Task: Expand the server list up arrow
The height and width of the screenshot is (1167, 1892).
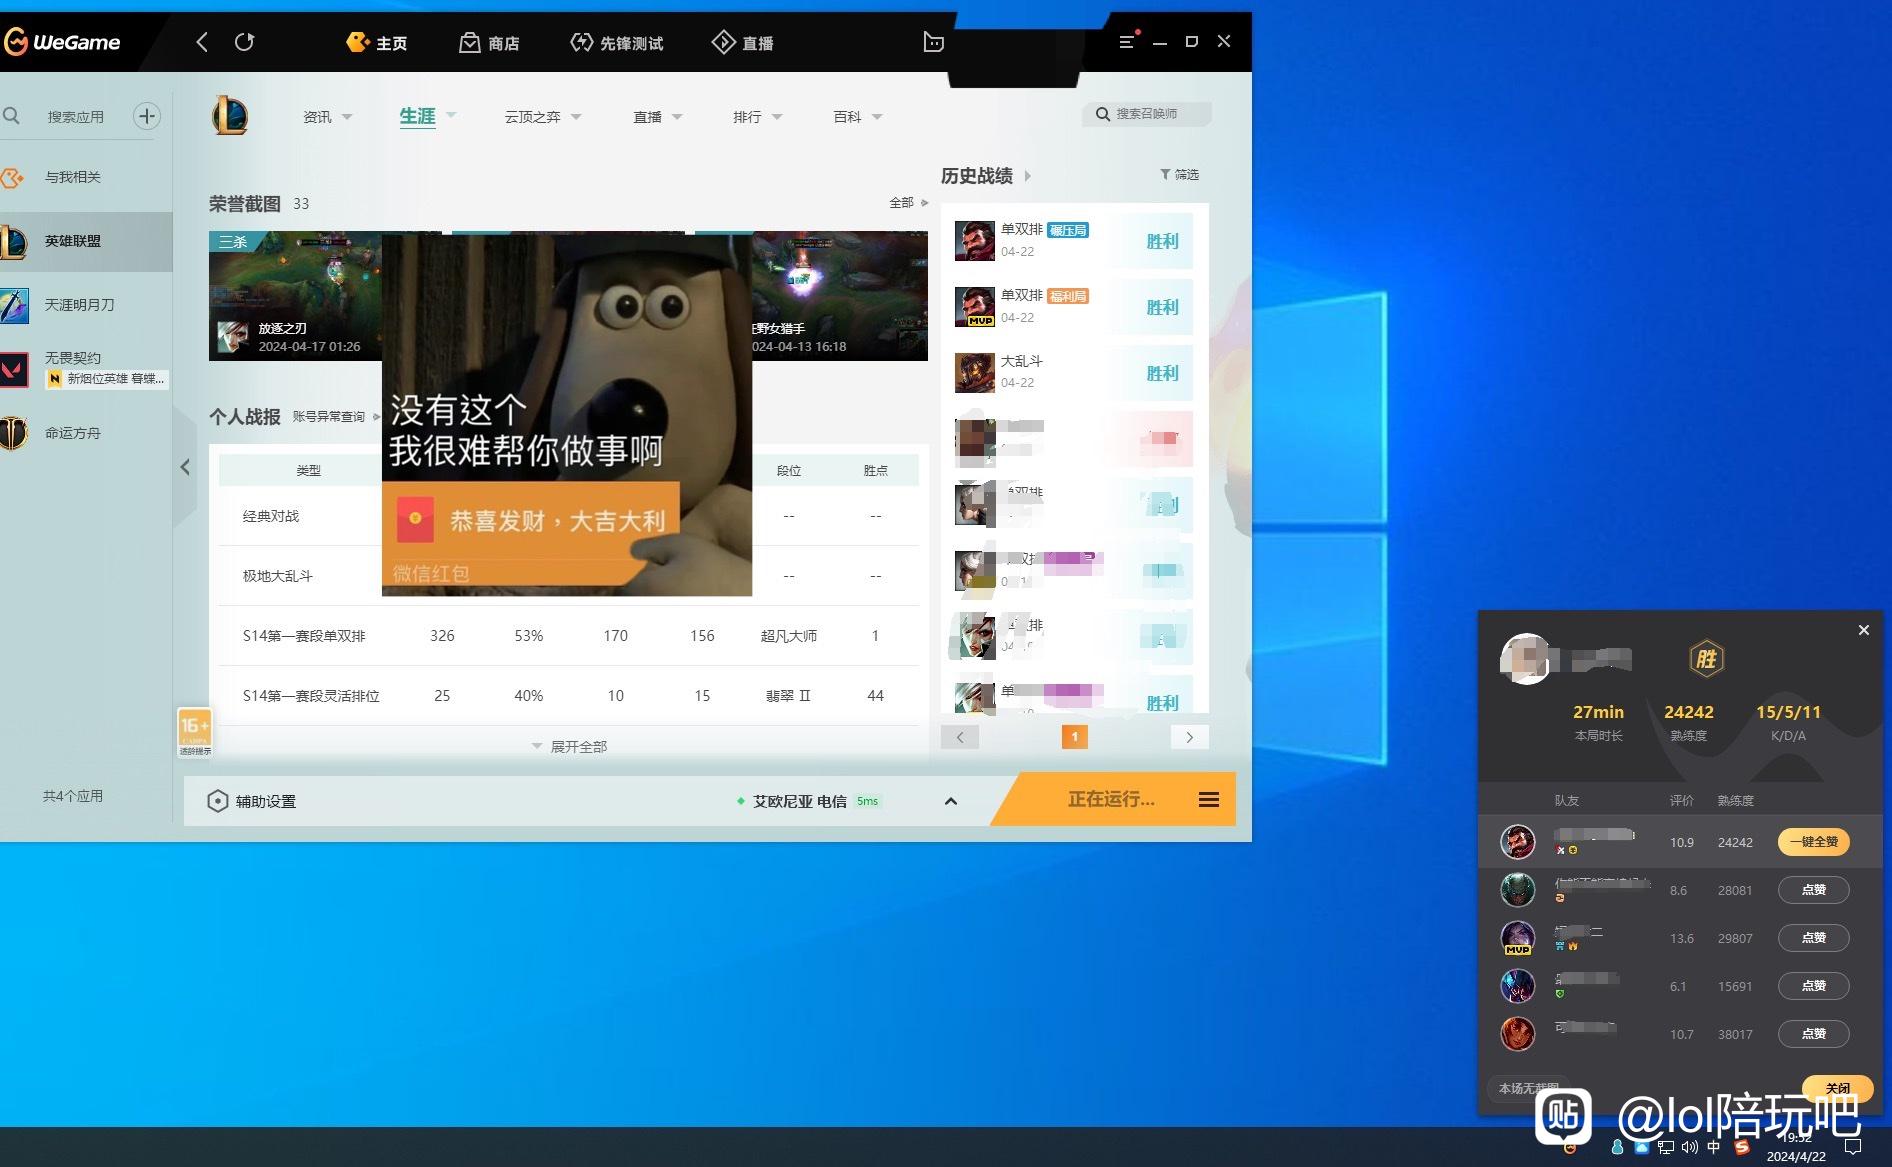Action: pyautogui.click(x=951, y=801)
